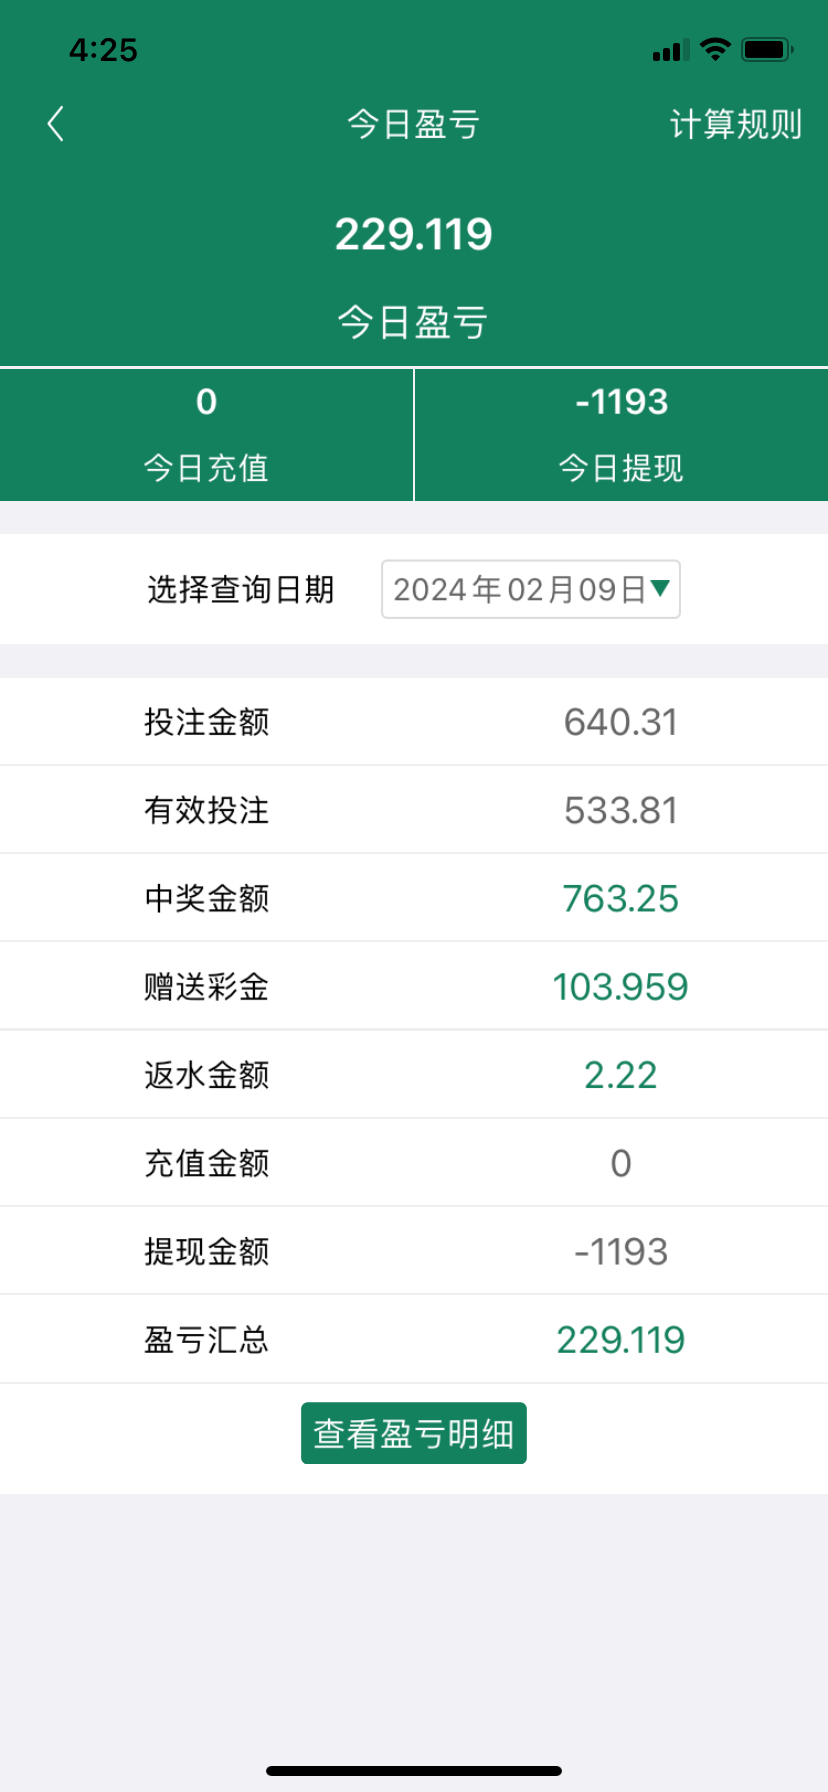Tap the 今日提现 panel
The width and height of the screenshot is (828, 1792).
pyautogui.click(x=621, y=435)
